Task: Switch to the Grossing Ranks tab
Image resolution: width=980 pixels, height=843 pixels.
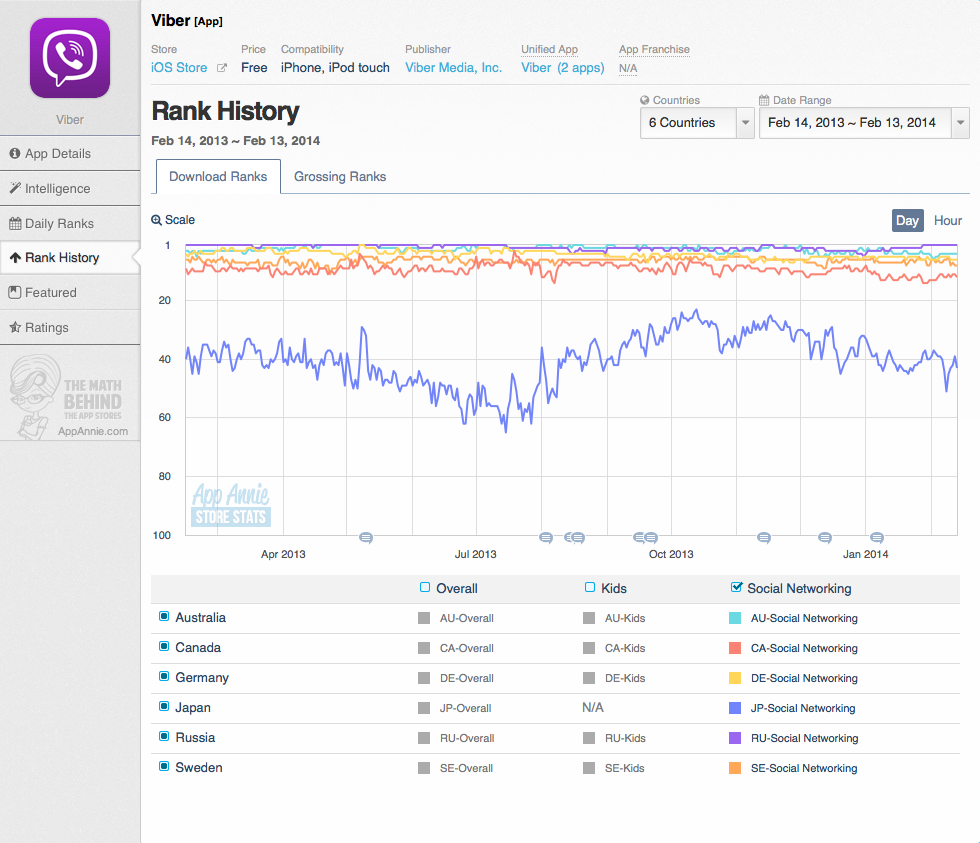Action: (340, 177)
